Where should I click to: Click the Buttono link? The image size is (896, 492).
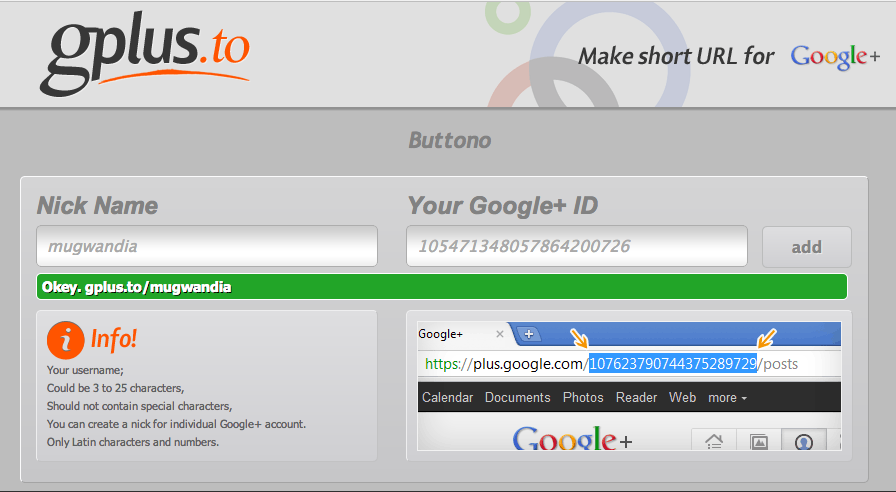point(450,141)
